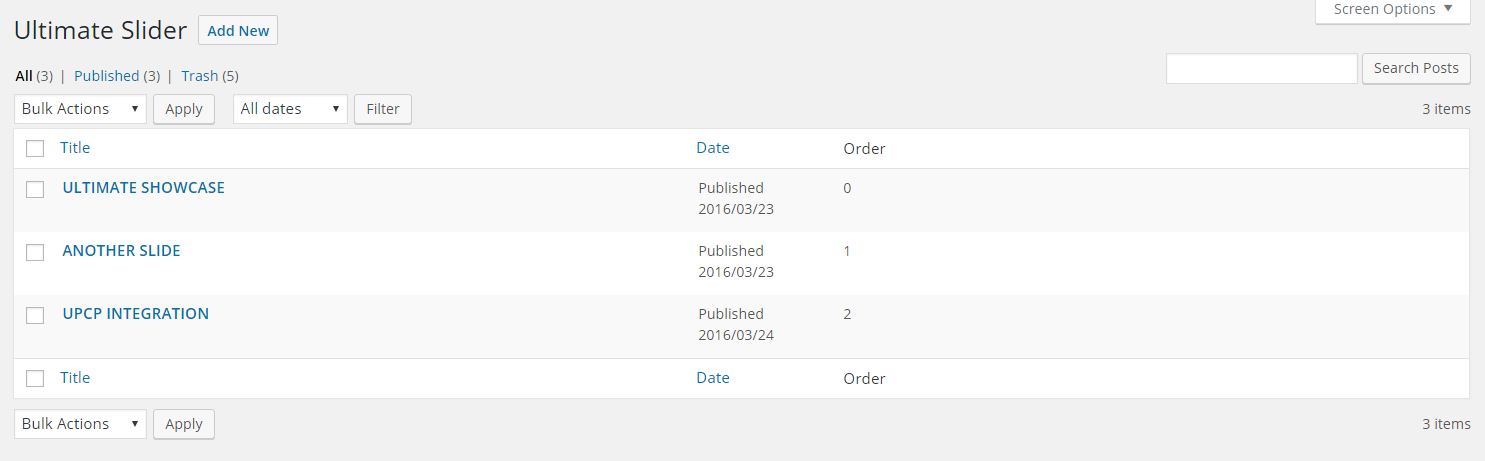Image resolution: width=1485 pixels, height=461 pixels.
Task: Toggle the select-all checkbox in table header
Action: click(35, 148)
